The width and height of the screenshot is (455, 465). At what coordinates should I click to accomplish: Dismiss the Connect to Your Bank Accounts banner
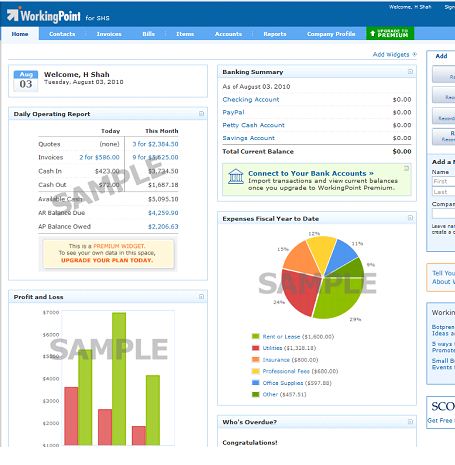click(406, 168)
